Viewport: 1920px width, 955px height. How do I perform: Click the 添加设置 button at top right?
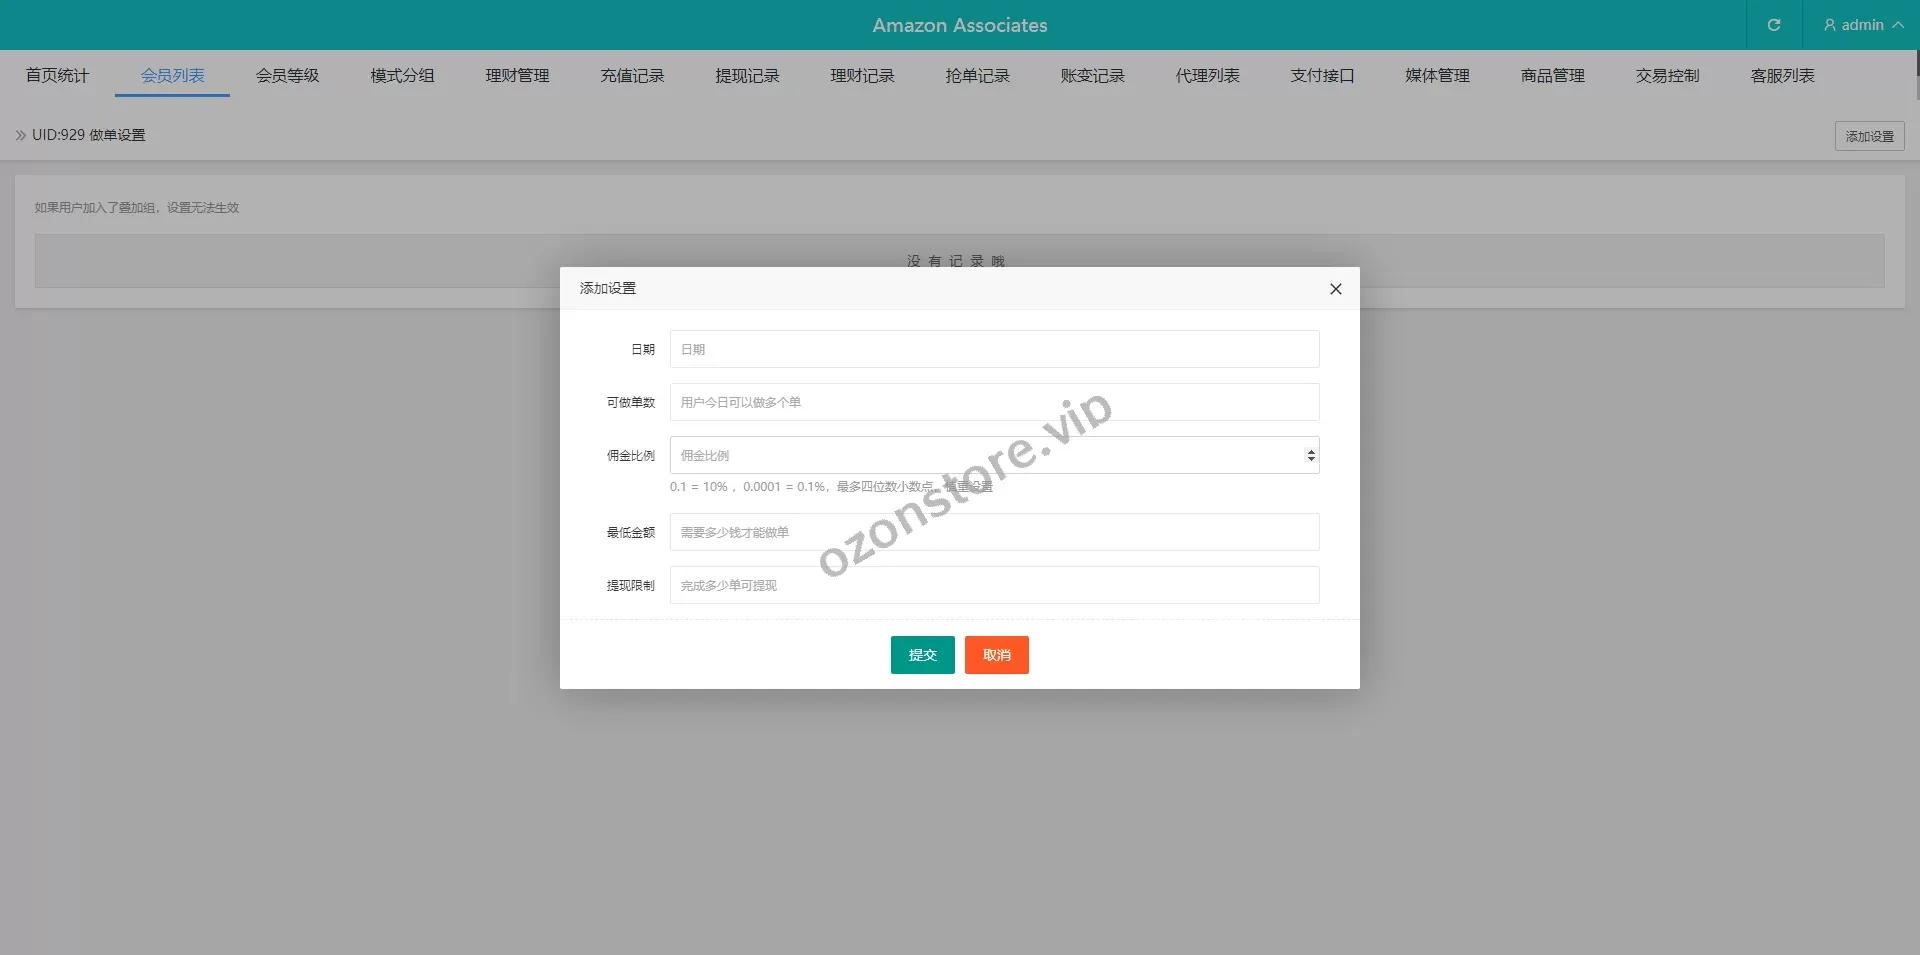pyautogui.click(x=1868, y=136)
